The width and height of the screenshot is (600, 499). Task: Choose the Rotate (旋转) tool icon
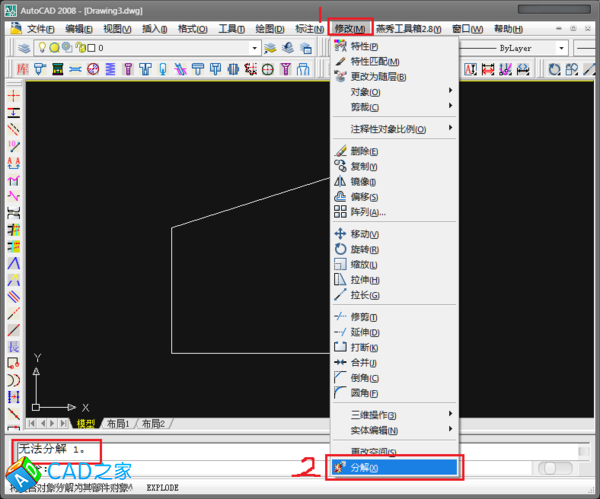click(340, 249)
